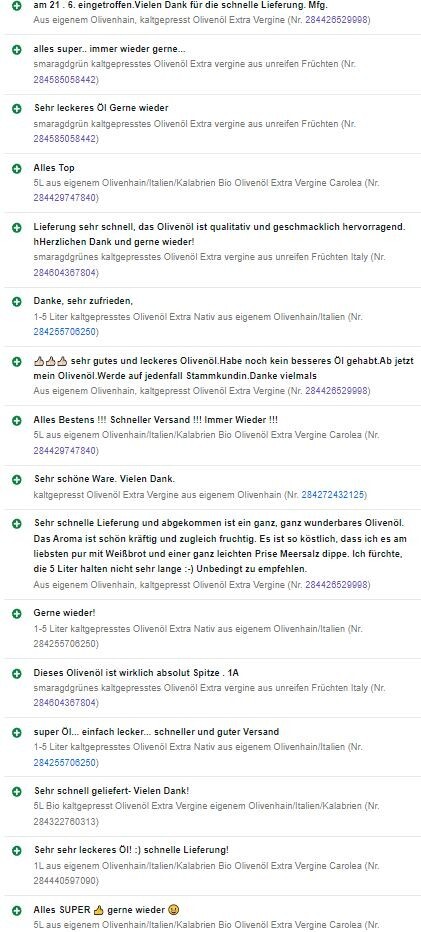
Task: Click positive icon by "Dieses Olivenöl ist wirklich absolut Spitze"
Action: (x=17, y=673)
